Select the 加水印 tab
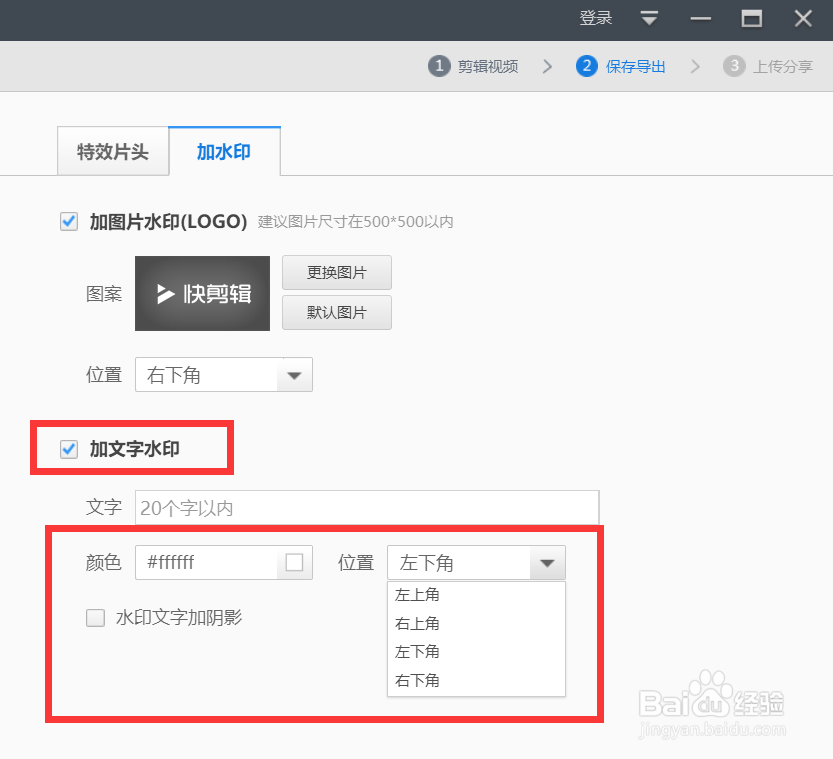Image resolution: width=833 pixels, height=759 pixels. tap(224, 150)
